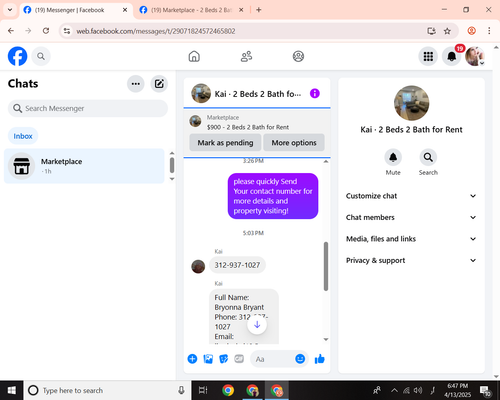Image resolution: width=500 pixels, height=400 pixels.
Task: Click the chat header listing avatar
Action: pyautogui.click(x=201, y=93)
